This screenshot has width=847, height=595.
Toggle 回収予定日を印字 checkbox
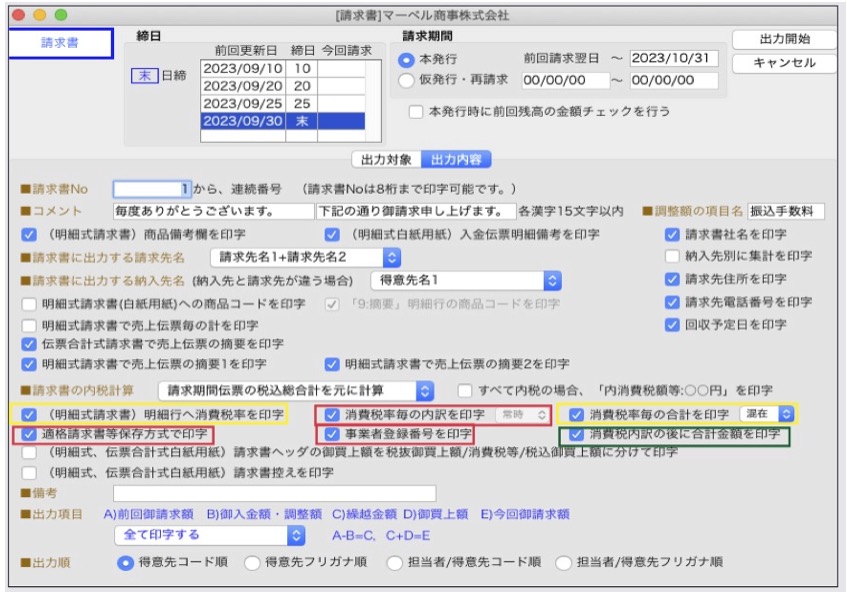coord(672,324)
